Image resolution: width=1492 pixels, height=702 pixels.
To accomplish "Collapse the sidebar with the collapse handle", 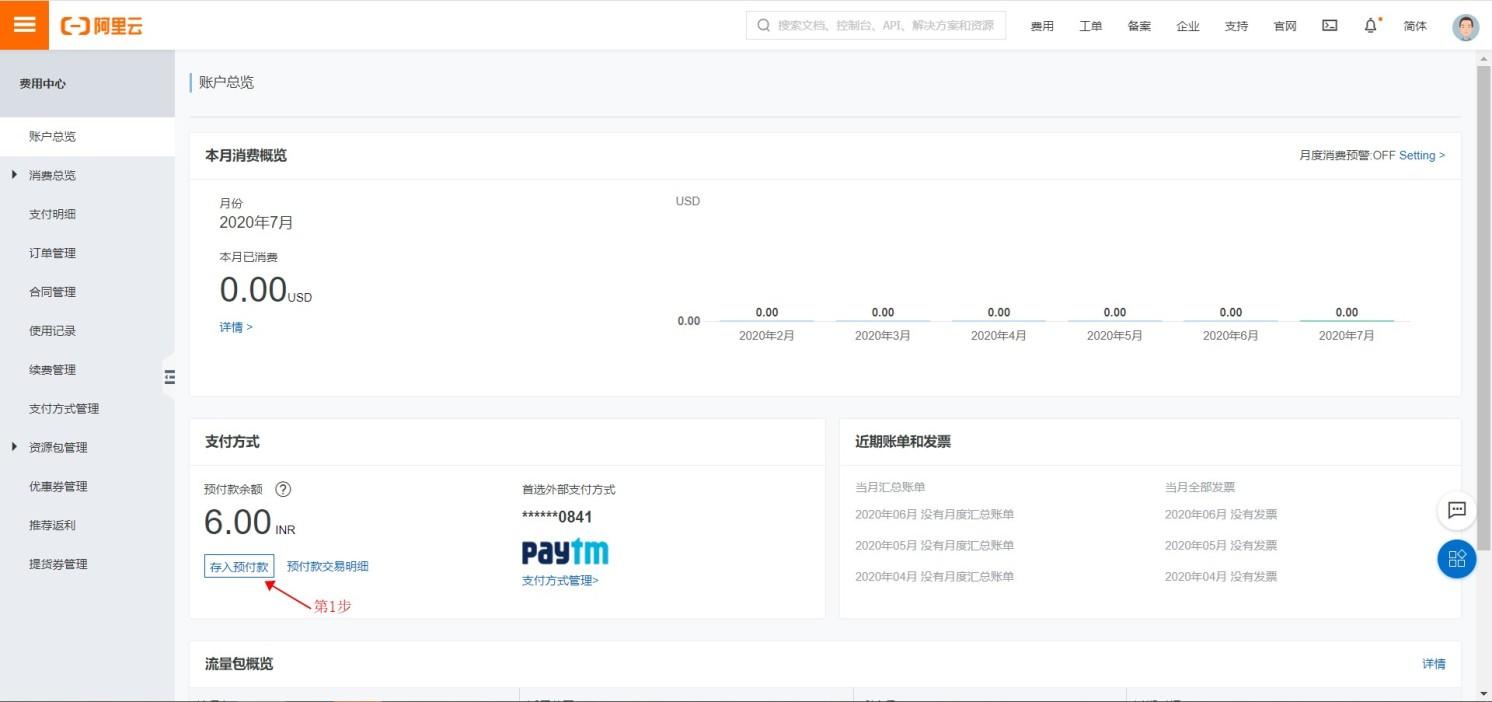I will click(x=169, y=378).
